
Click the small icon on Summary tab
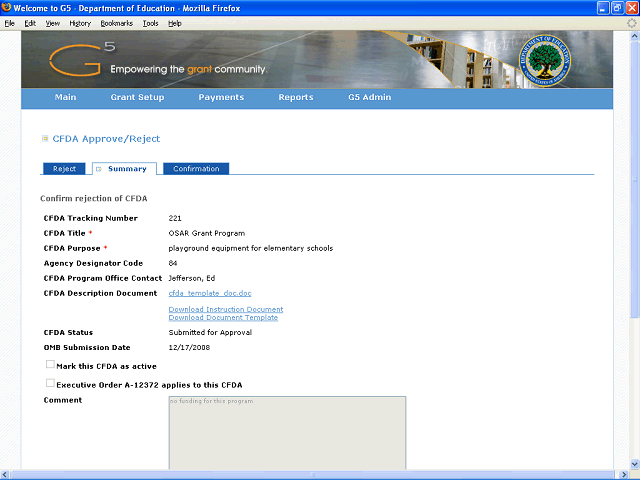(98, 169)
